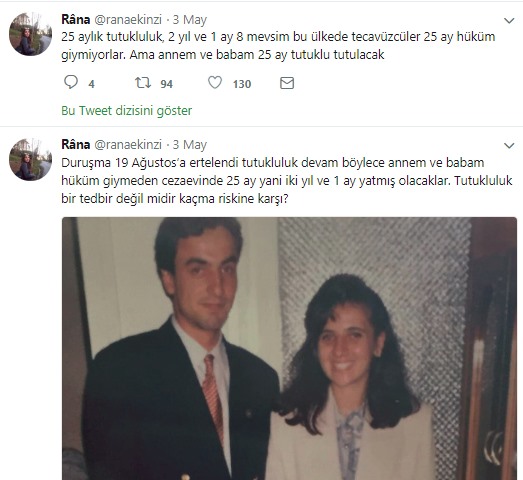
Task: Retweet the first tweet about 25 aylık tutukluluk
Action: click(x=143, y=82)
